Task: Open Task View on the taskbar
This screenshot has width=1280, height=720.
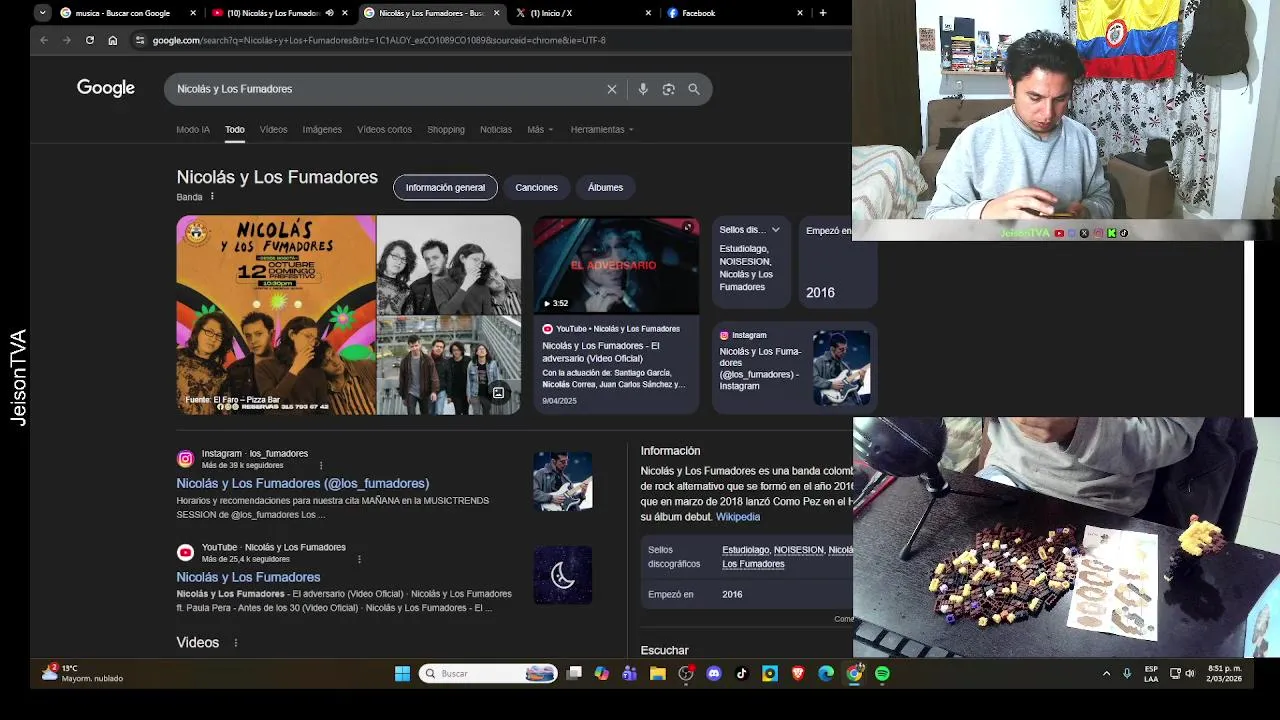Action: pos(574,674)
